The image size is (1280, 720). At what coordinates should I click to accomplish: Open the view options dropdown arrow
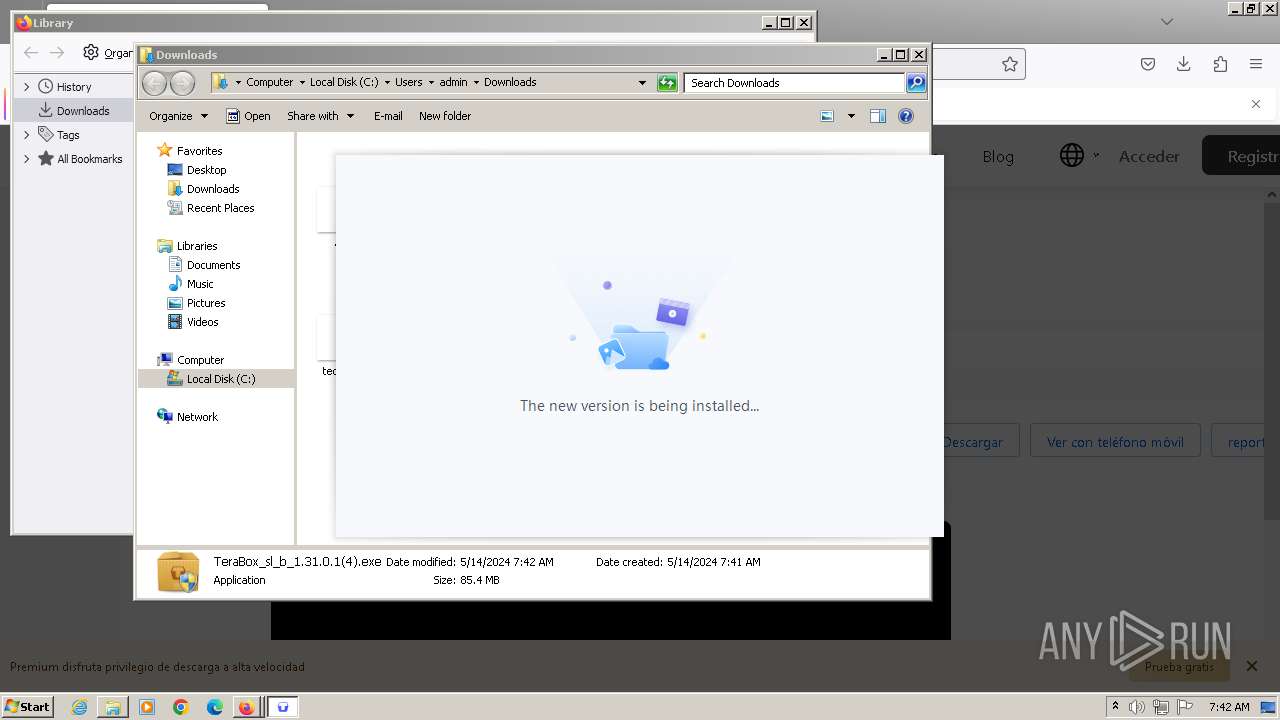click(851, 116)
